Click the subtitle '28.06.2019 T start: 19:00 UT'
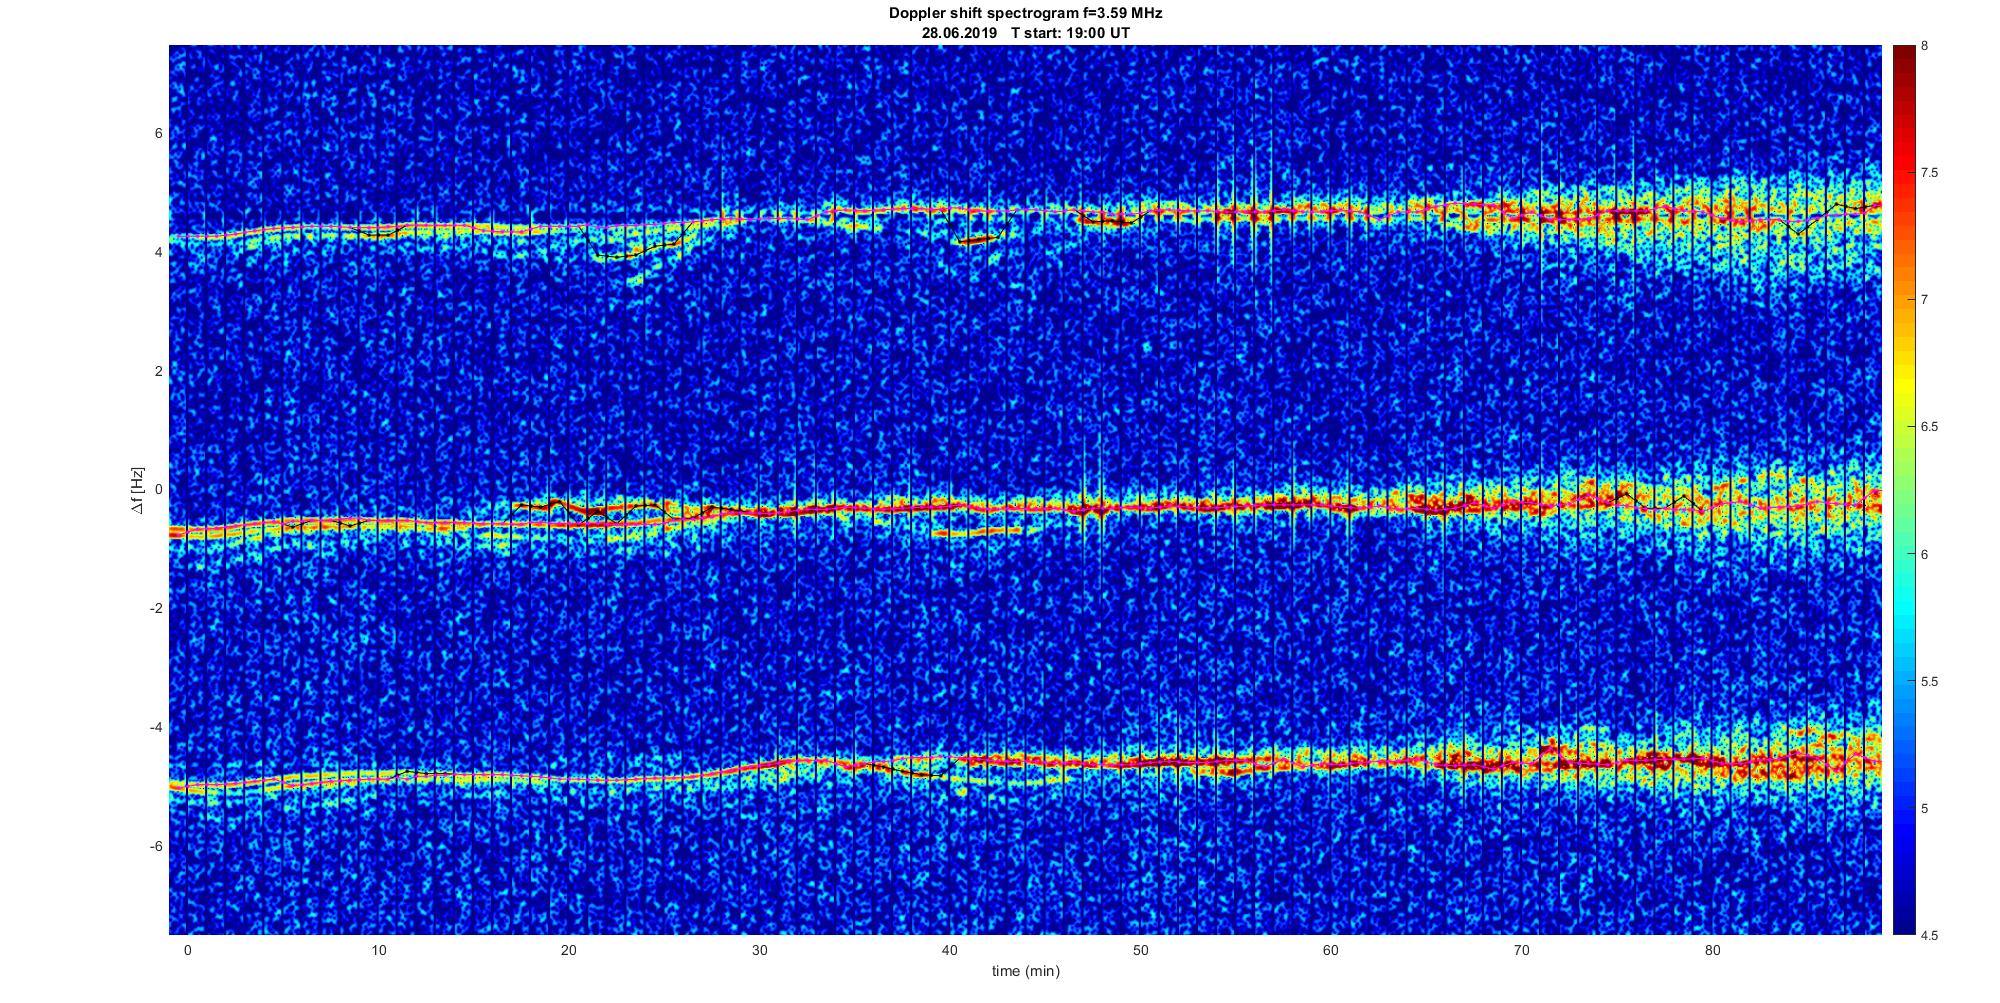 (x=1026, y=33)
